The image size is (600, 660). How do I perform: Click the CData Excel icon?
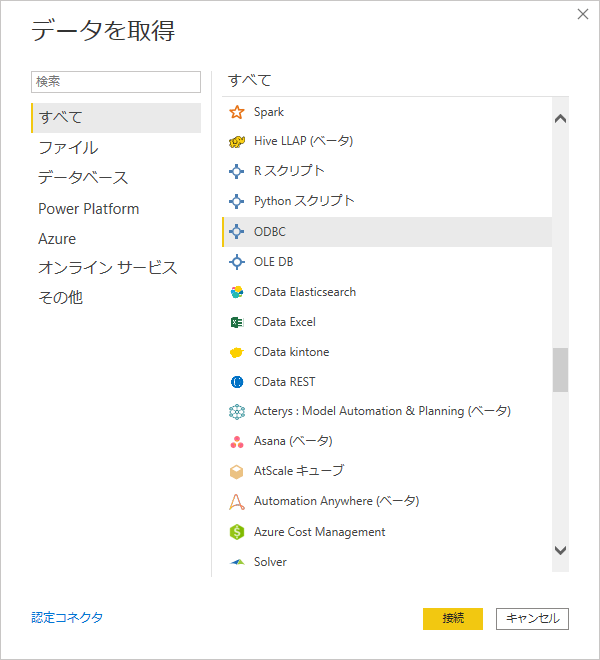click(237, 322)
